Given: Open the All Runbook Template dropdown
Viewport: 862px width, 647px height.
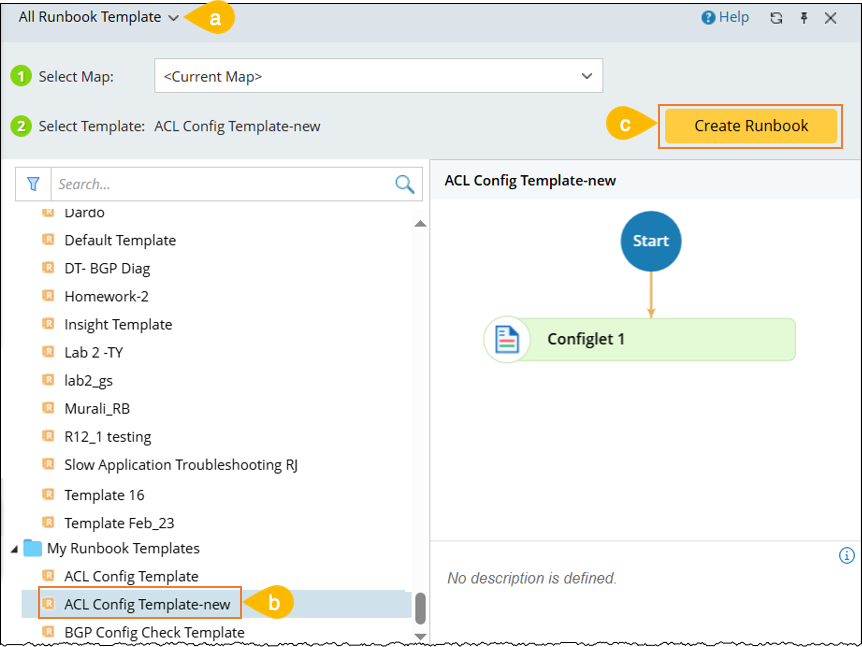Looking at the screenshot, I should (98, 17).
